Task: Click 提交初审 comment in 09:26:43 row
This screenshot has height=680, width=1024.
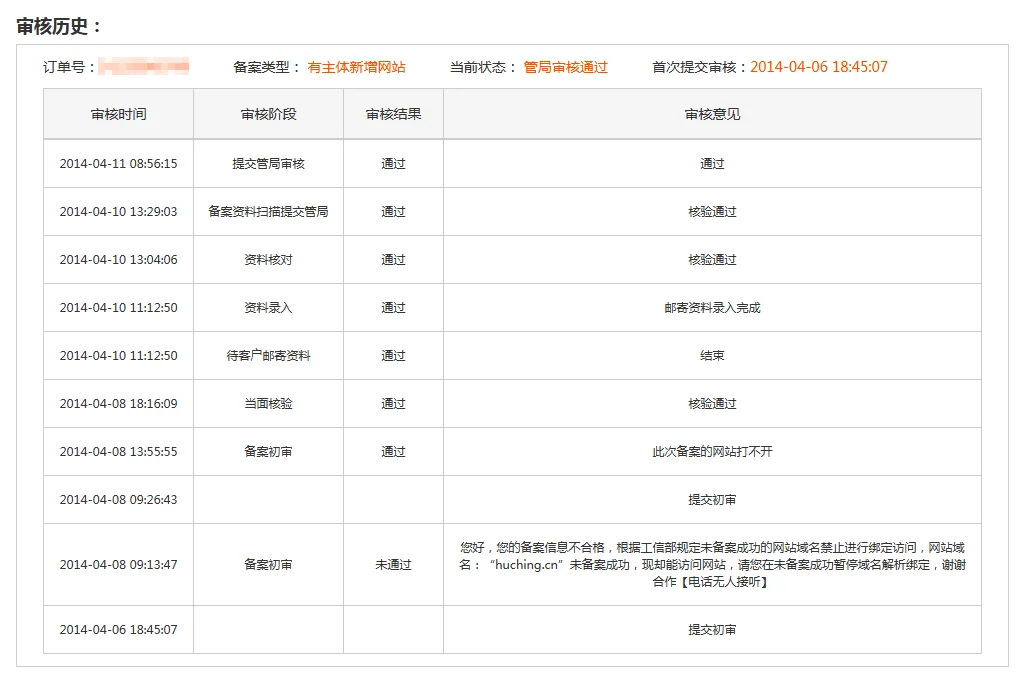Action: click(x=712, y=500)
